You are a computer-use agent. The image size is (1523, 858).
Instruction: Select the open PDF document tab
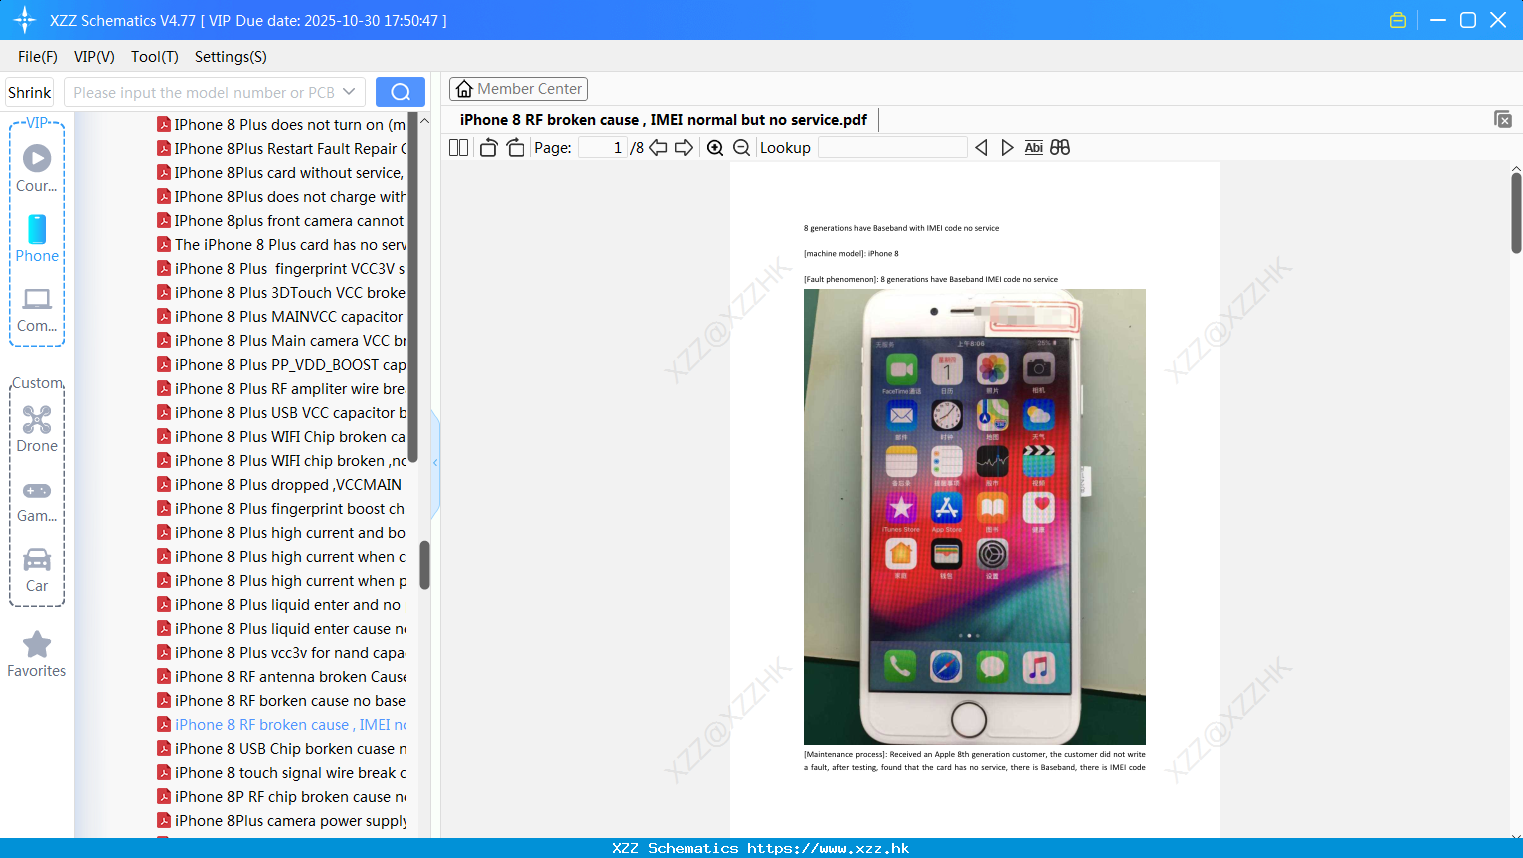[663, 120]
